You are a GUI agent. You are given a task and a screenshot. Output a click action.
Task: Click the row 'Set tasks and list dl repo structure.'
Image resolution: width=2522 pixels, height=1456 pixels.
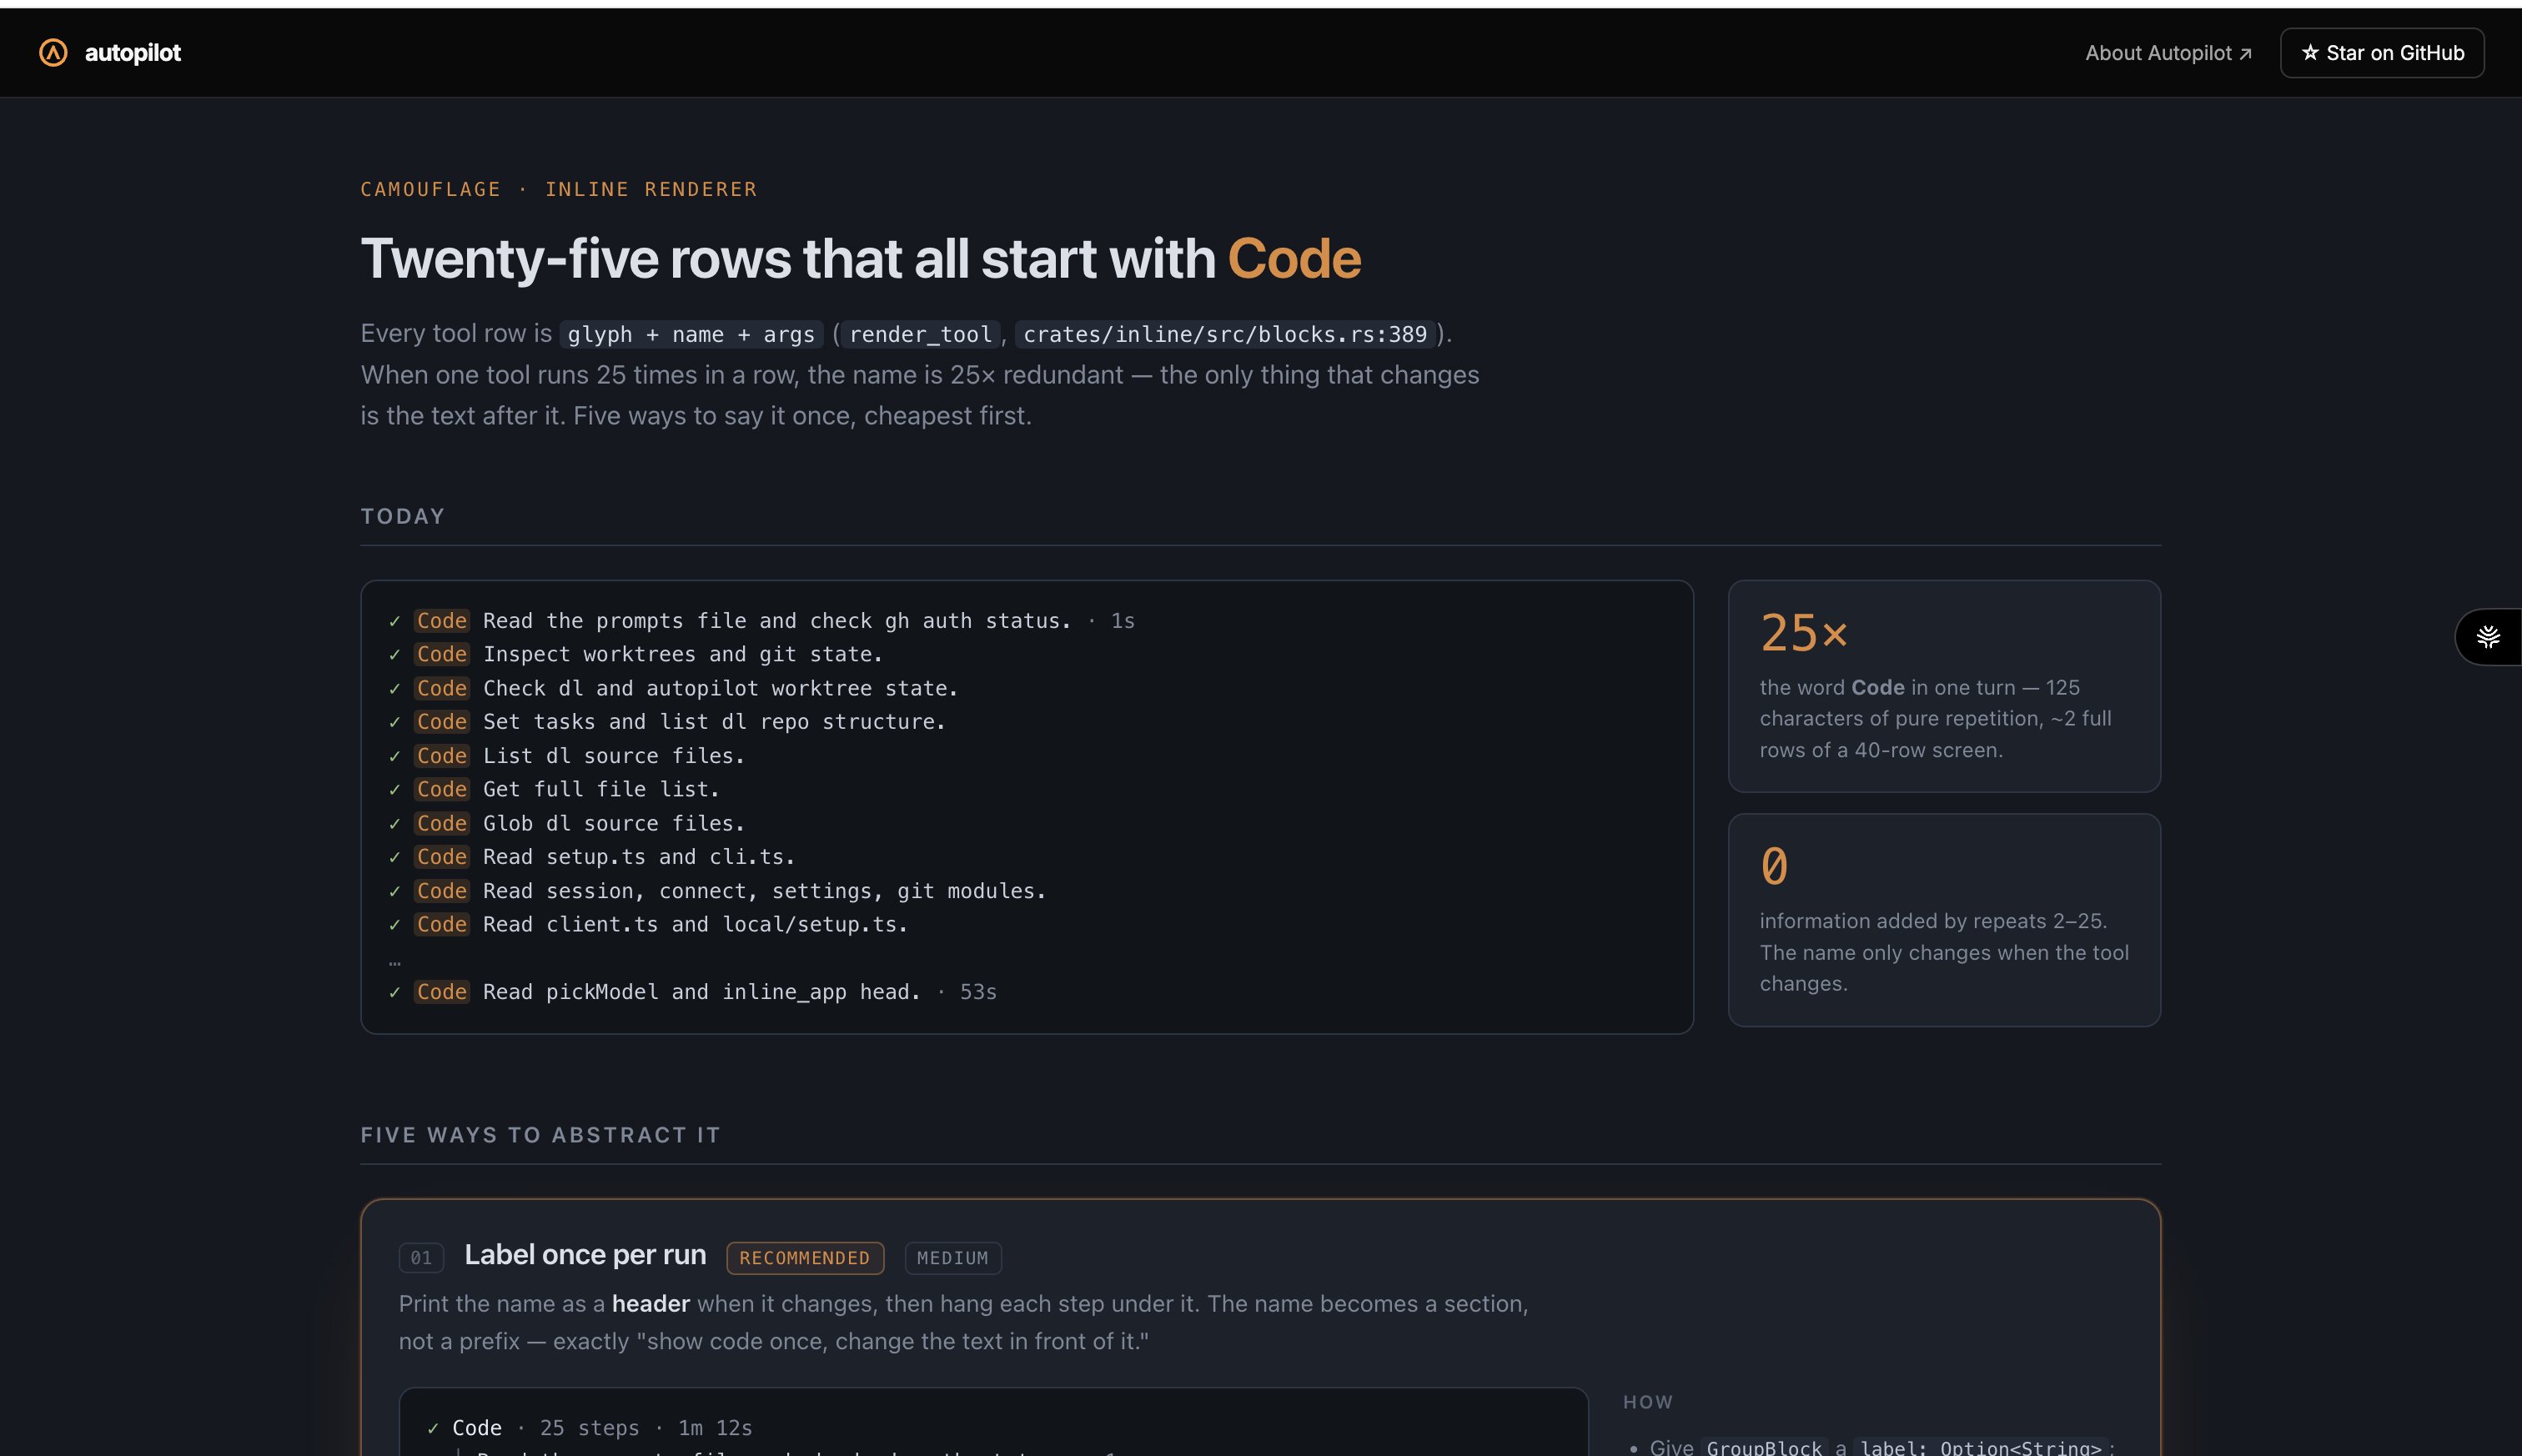(x=667, y=722)
